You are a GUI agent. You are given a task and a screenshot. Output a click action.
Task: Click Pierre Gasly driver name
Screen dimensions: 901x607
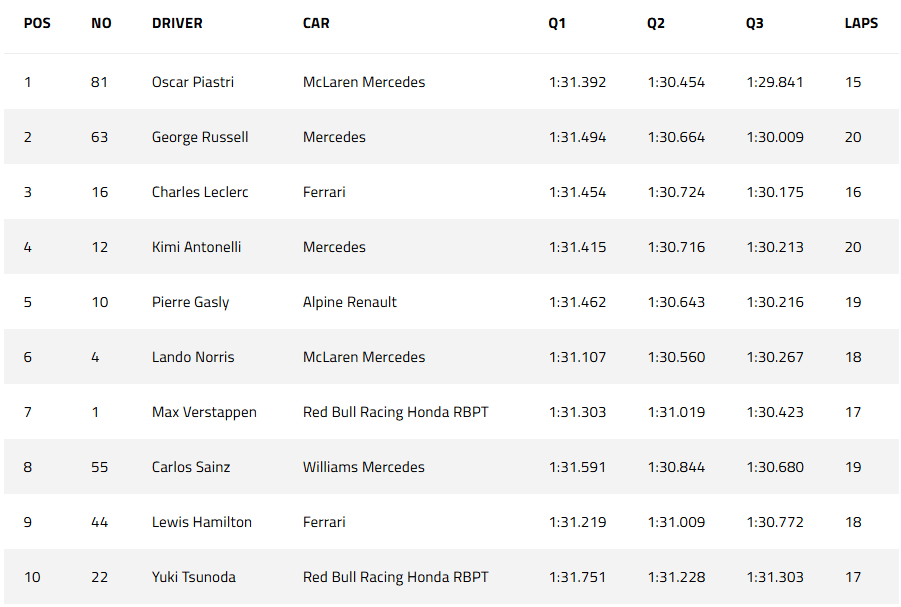coord(190,302)
